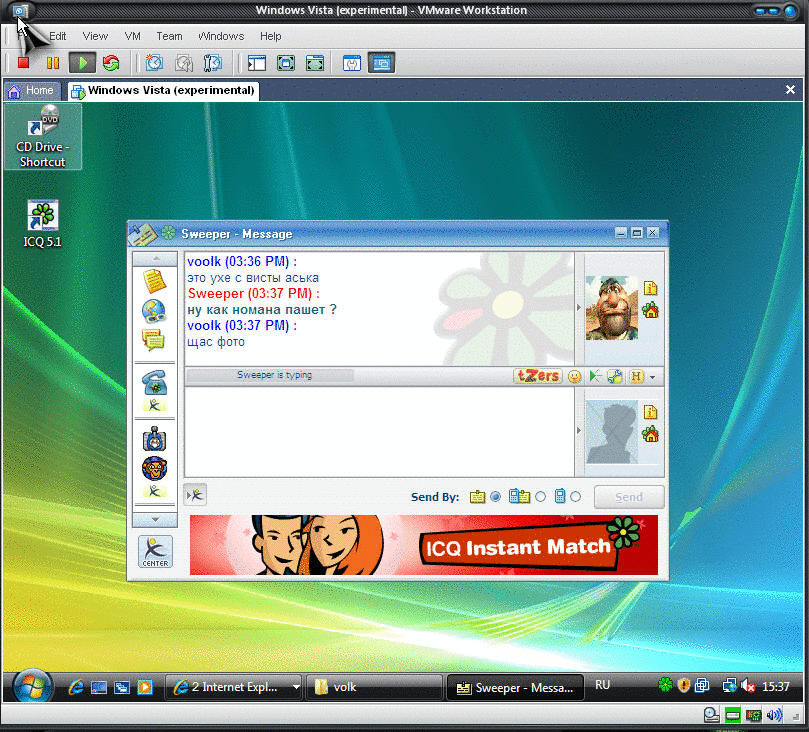The height and width of the screenshot is (732, 809).
Task: Click the yellow note icon in the ICQ sidebar
Action: click(x=154, y=282)
